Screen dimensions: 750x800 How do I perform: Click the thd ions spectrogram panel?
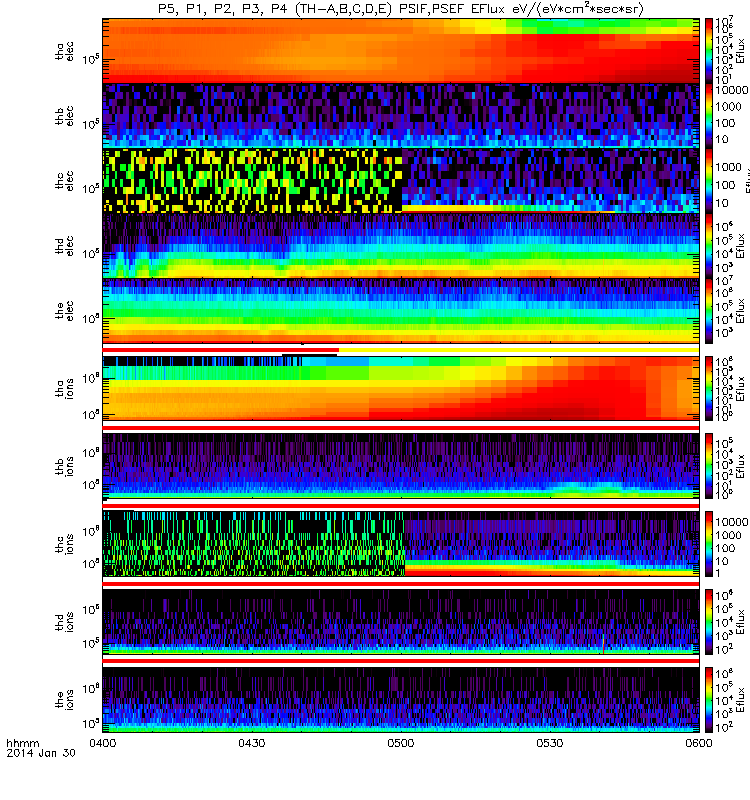[x=401, y=622]
